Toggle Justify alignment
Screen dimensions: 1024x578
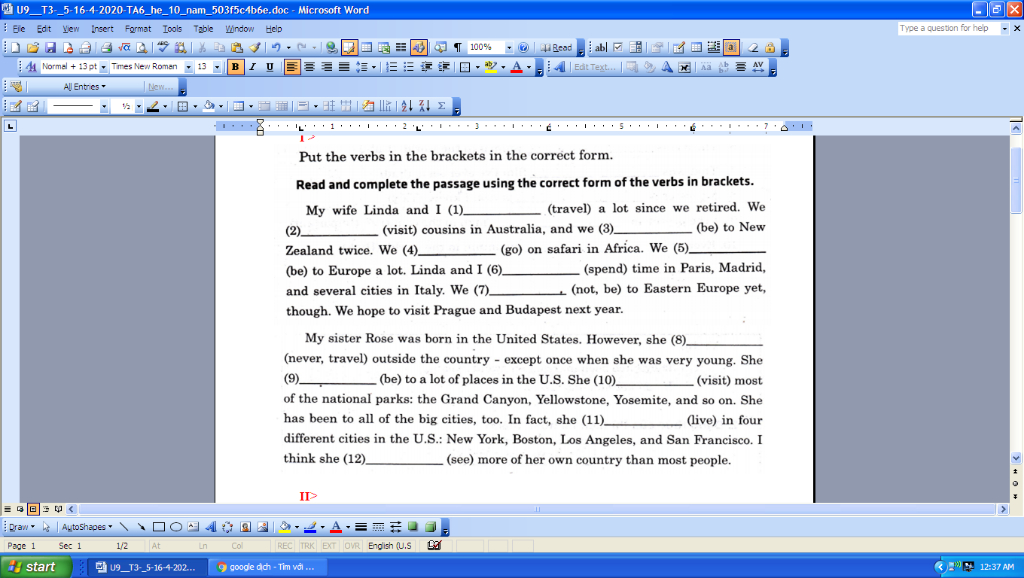coord(344,67)
